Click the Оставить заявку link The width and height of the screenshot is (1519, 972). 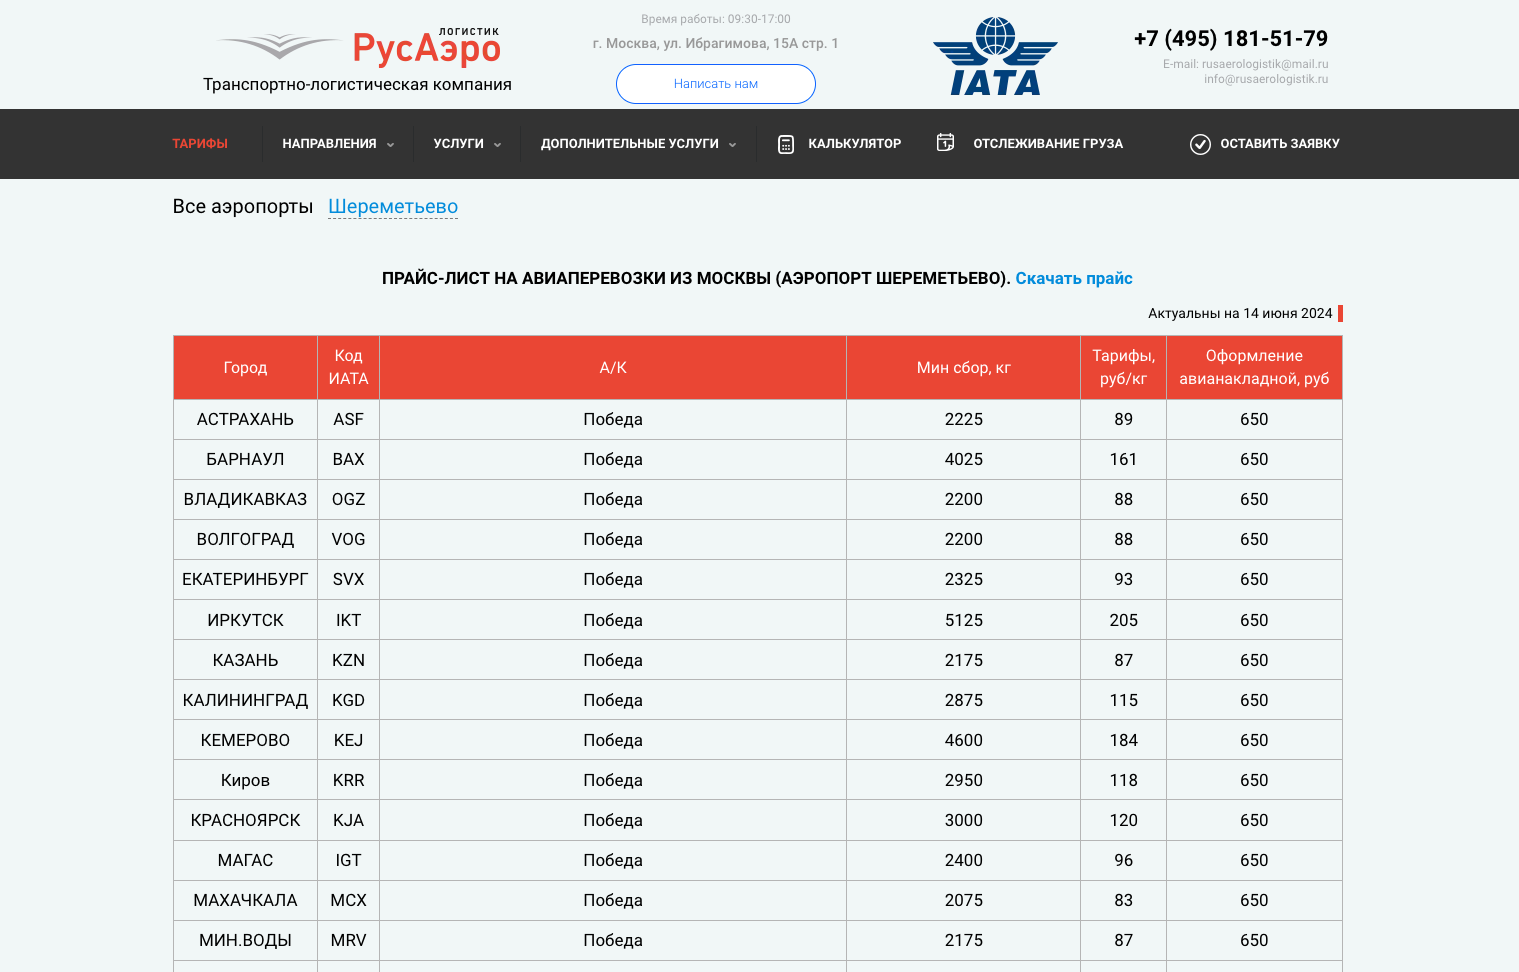tap(1279, 144)
